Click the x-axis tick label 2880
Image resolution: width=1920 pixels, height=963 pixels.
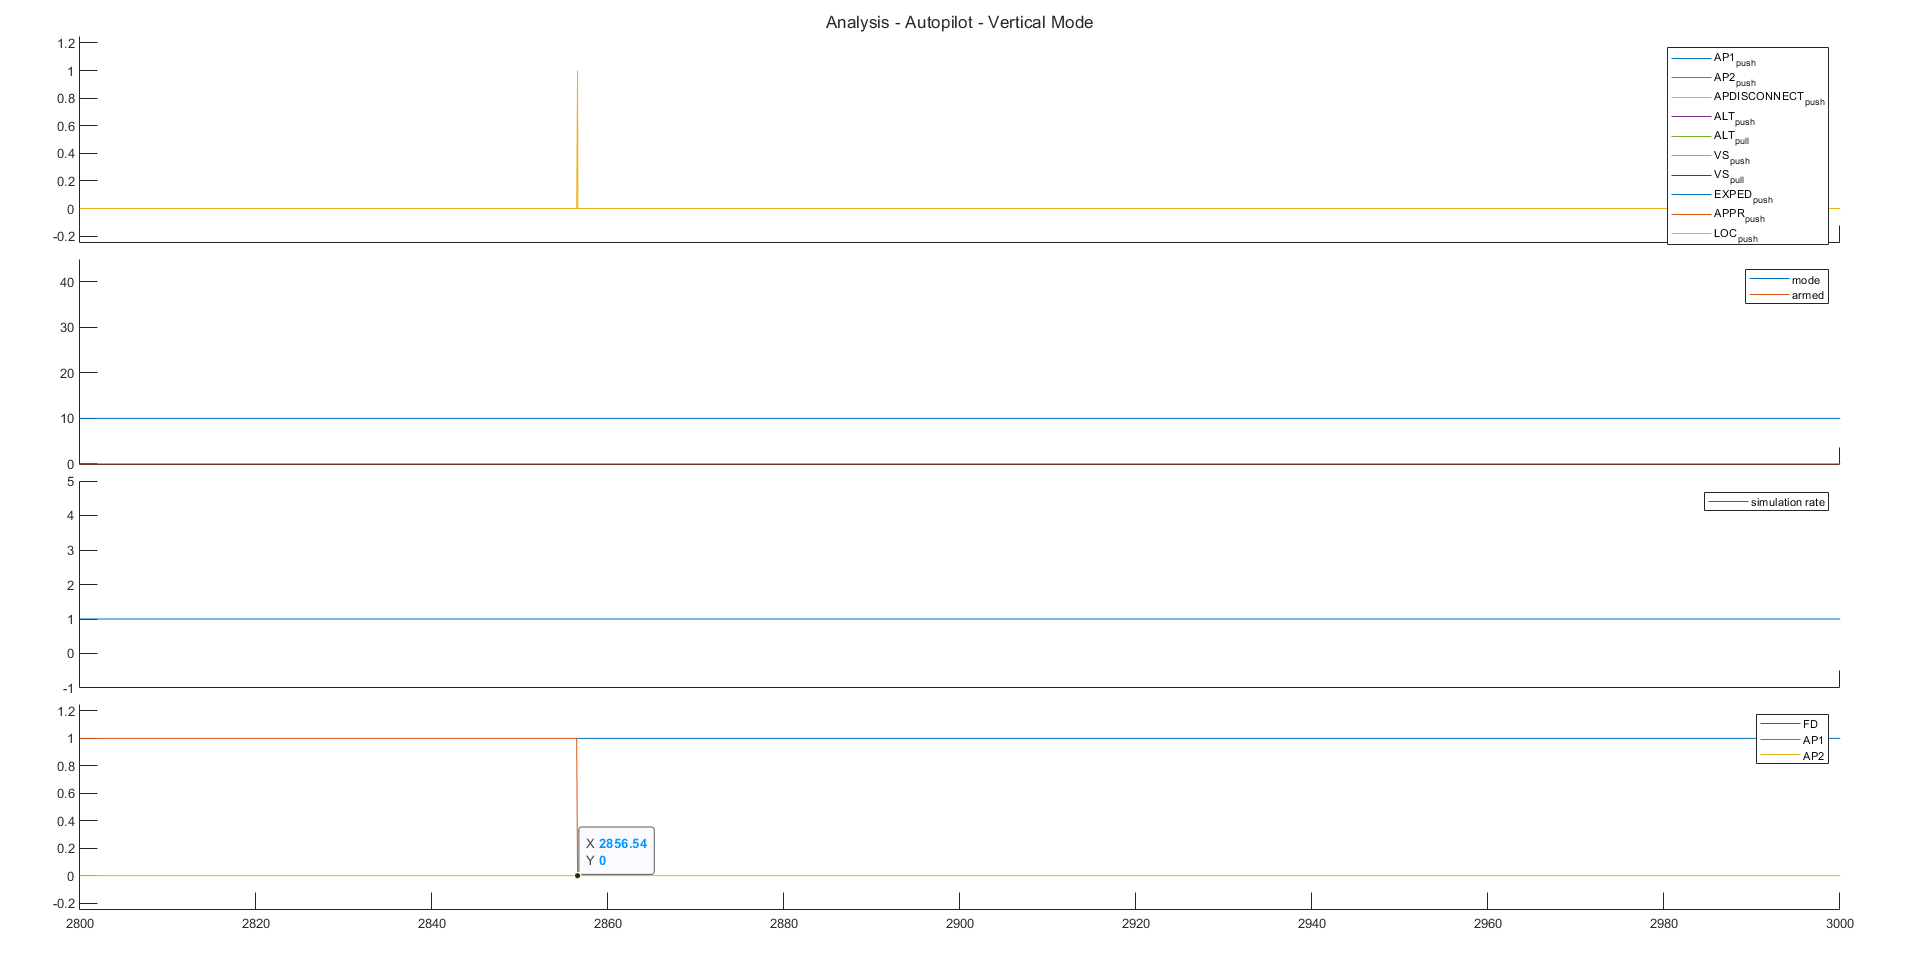click(x=784, y=923)
